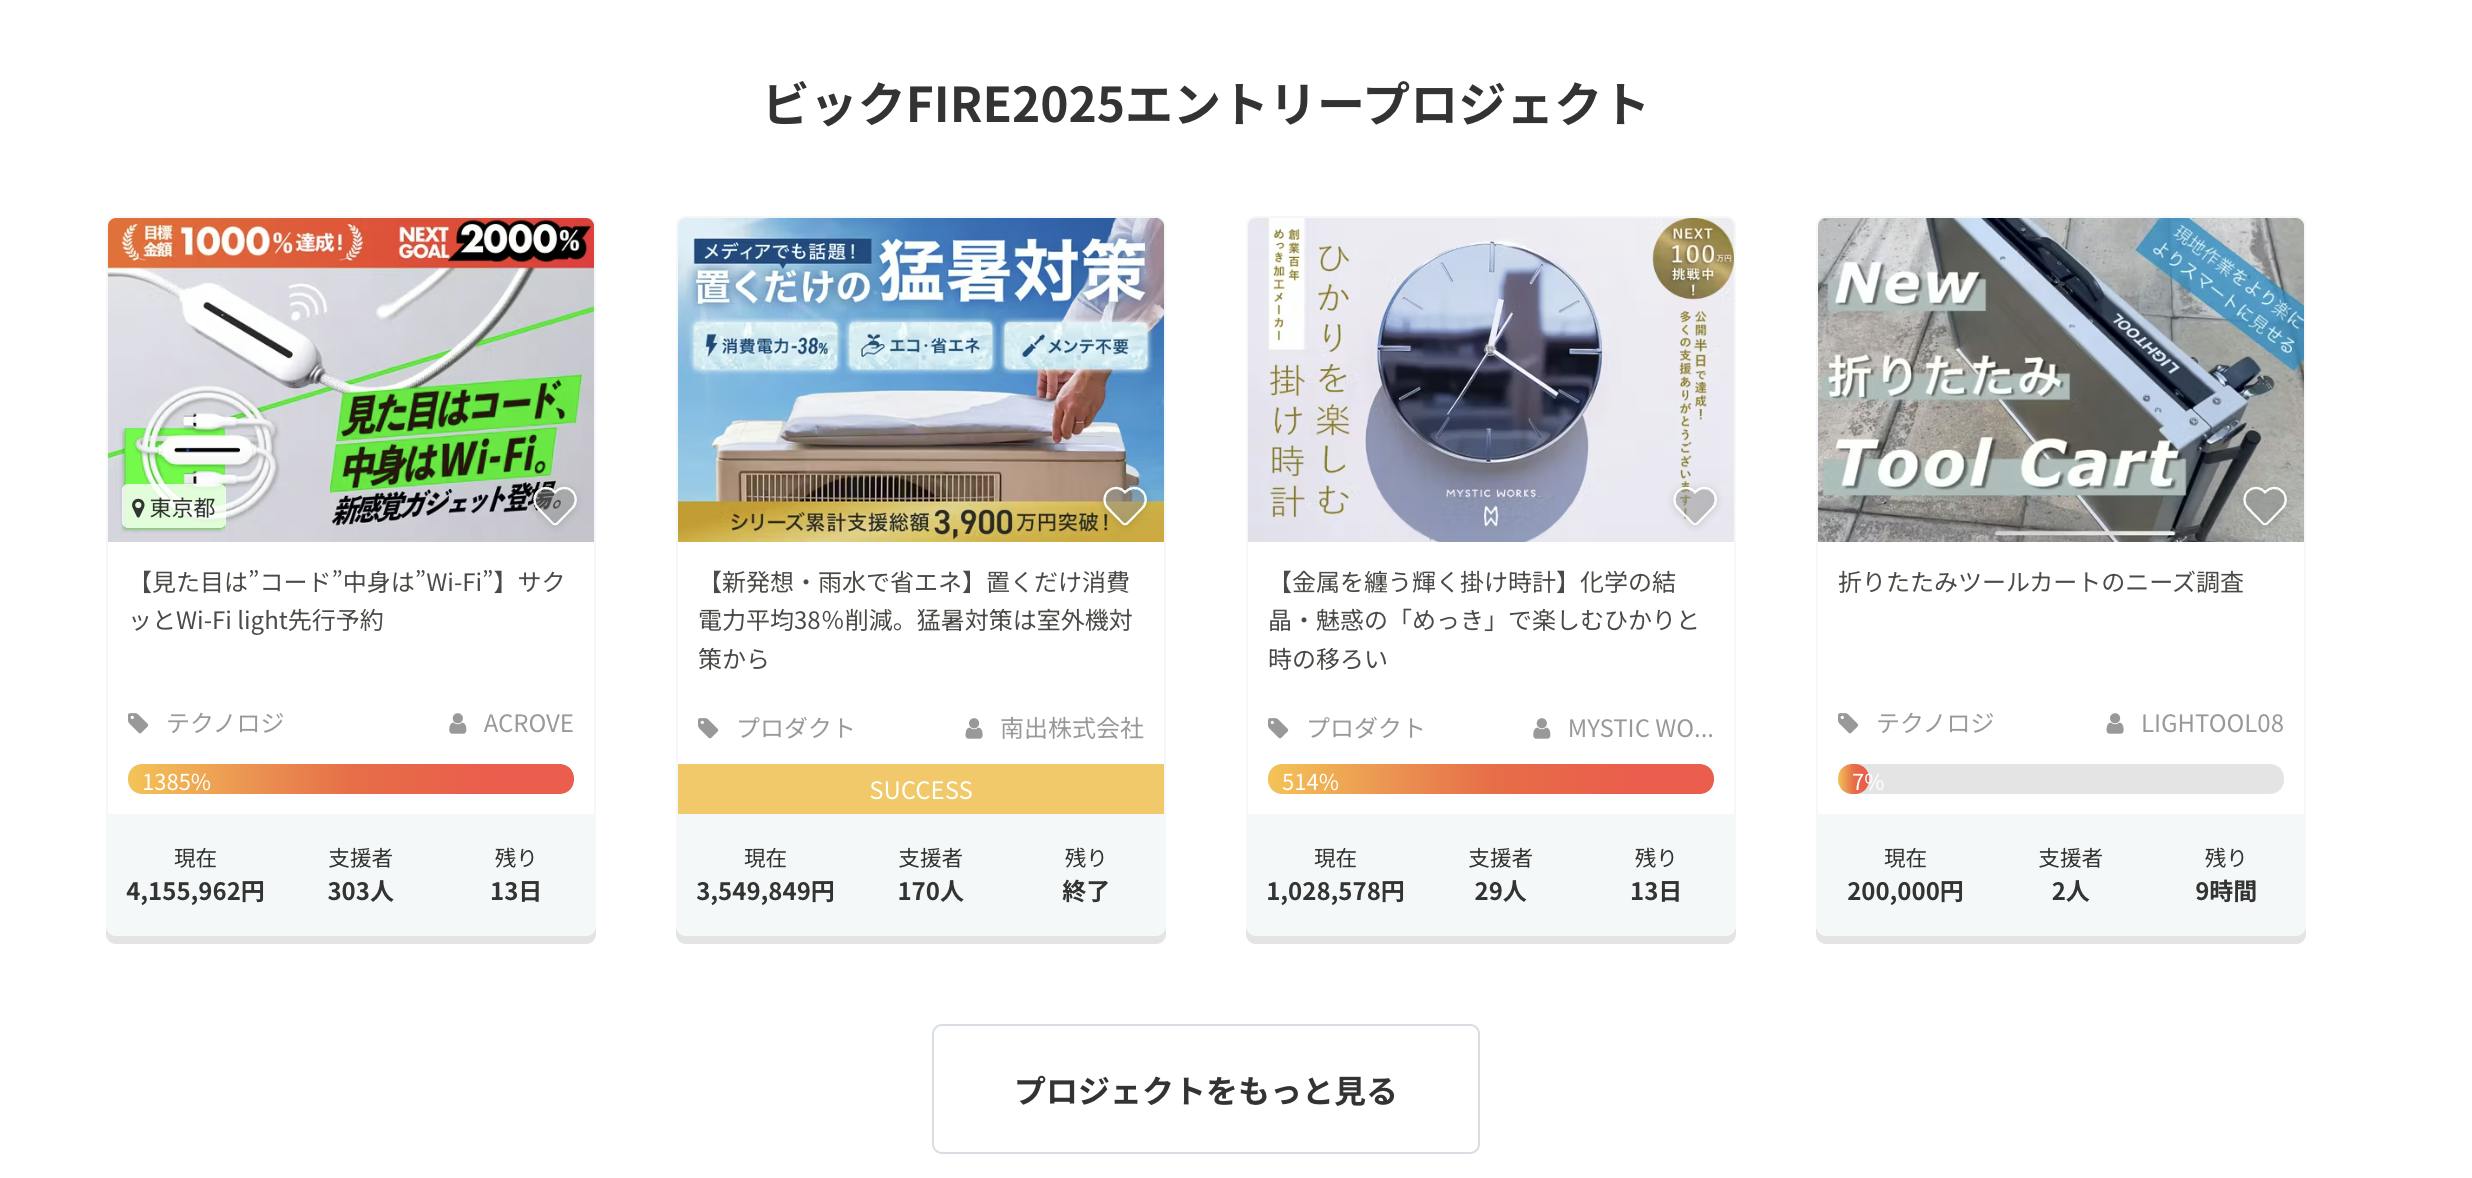Click the tag icon on LIGHTOOL08 card
The width and height of the screenshot is (2472, 1178).
(1848, 723)
